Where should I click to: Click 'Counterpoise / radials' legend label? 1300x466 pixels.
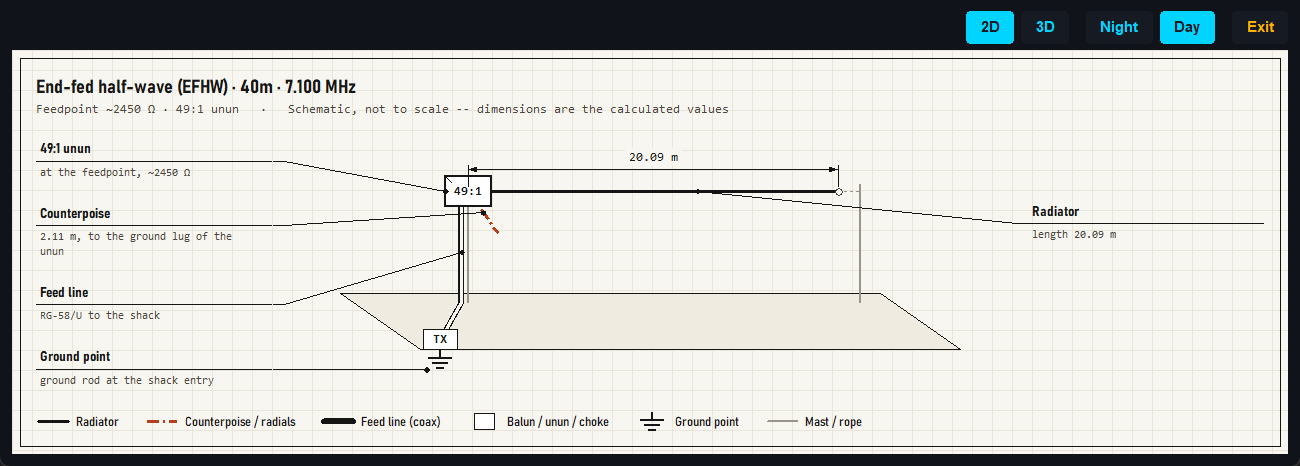240,422
